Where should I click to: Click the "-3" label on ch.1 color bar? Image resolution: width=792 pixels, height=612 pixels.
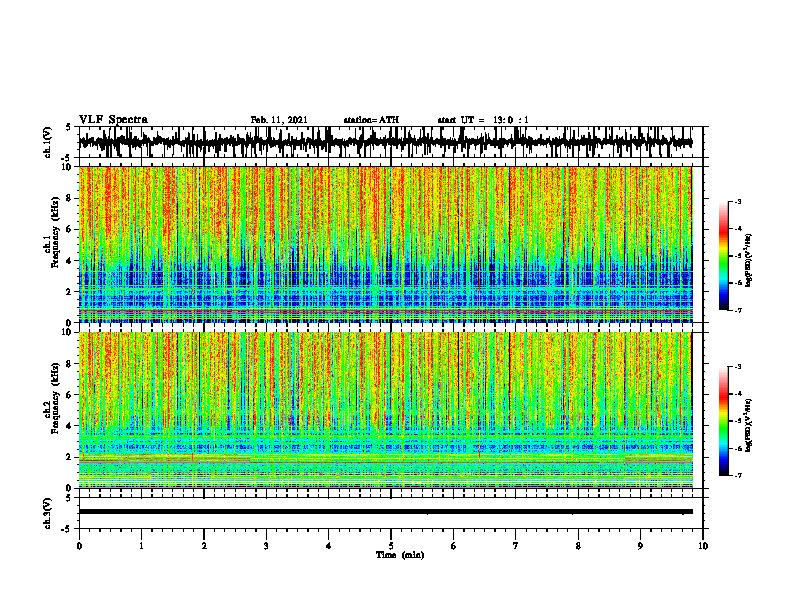[x=738, y=201]
